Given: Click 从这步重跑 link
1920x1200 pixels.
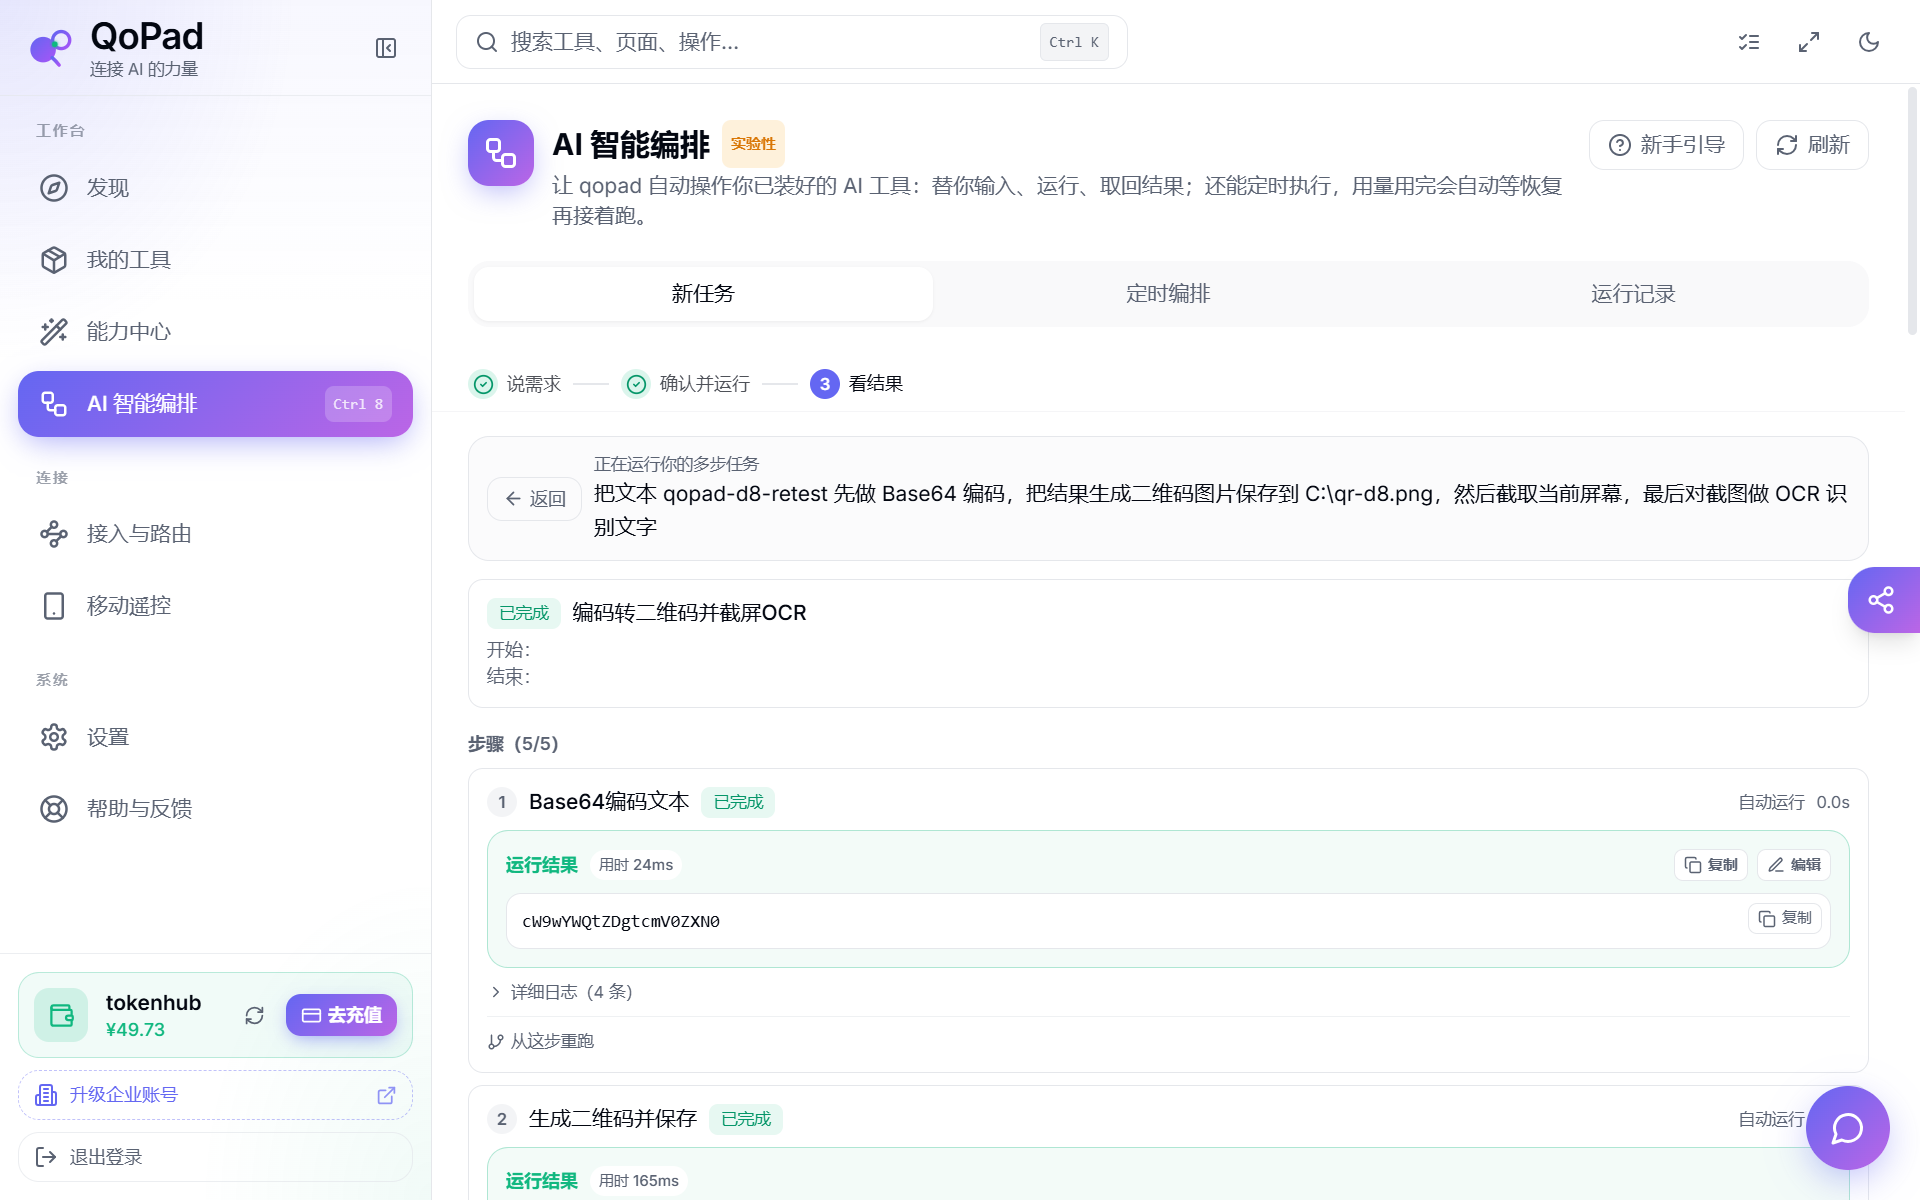Looking at the screenshot, I should point(541,1041).
